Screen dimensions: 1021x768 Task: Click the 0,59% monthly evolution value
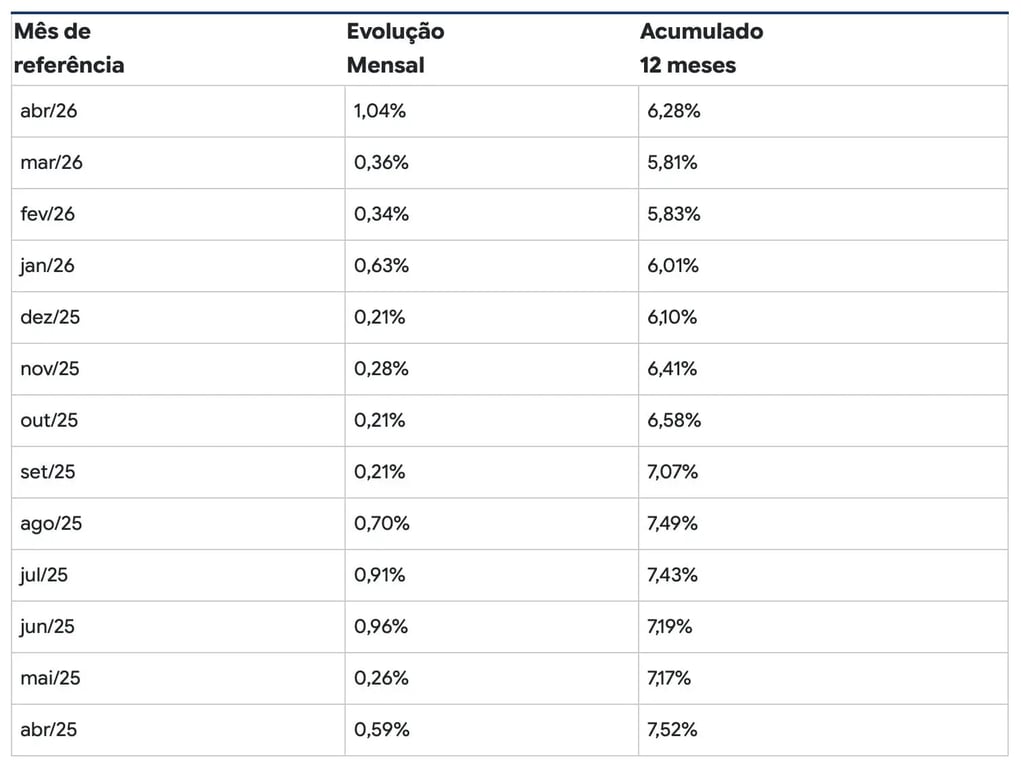click(382, 730)
